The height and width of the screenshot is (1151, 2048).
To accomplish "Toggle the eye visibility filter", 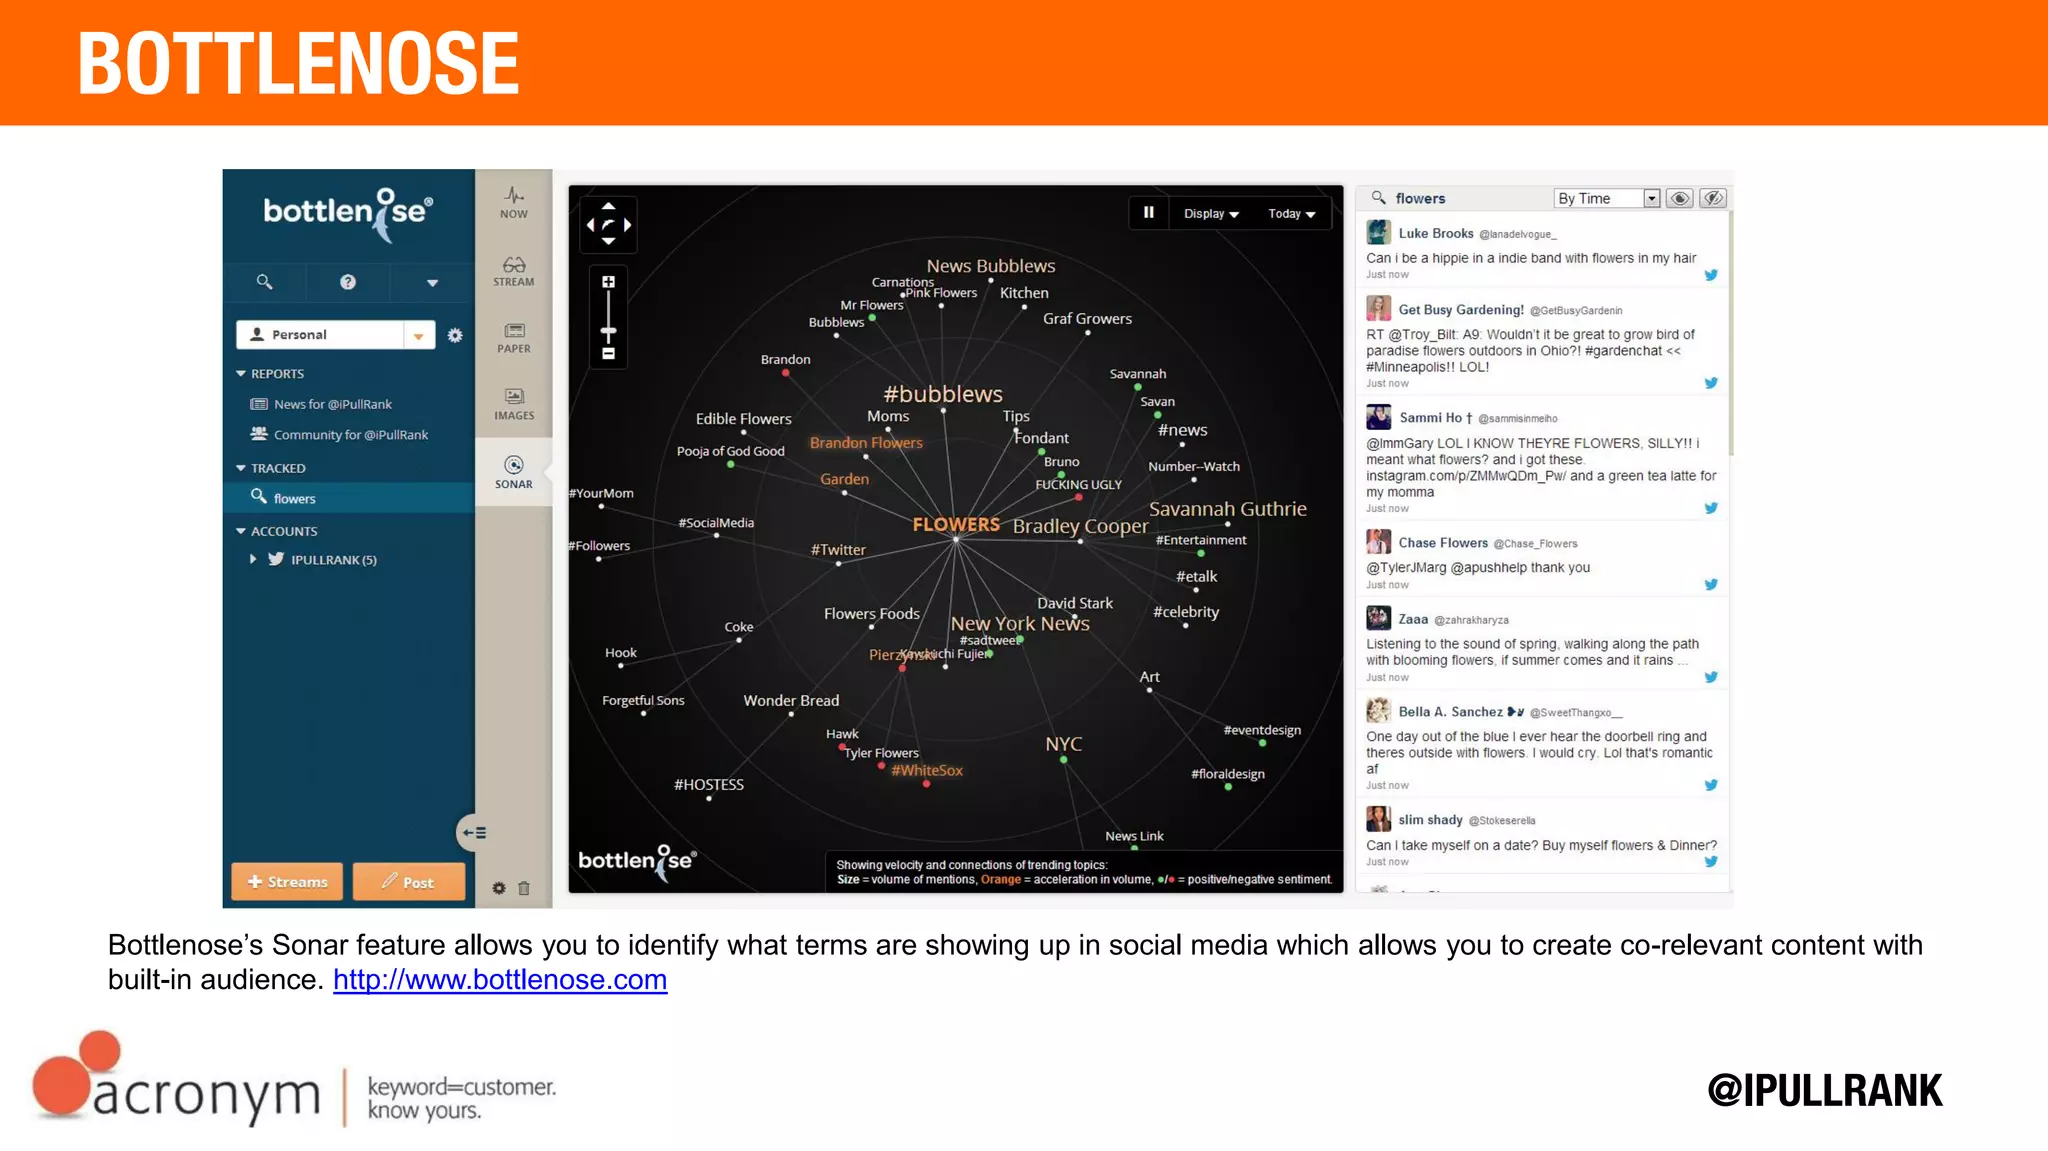I will 1680,198.
